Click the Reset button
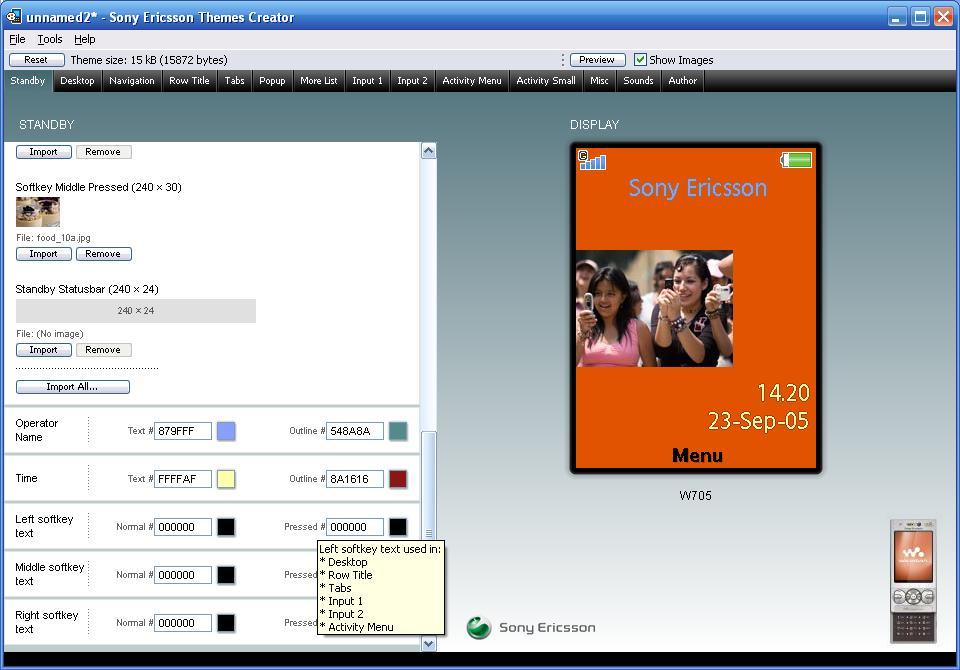 point(37,60)
